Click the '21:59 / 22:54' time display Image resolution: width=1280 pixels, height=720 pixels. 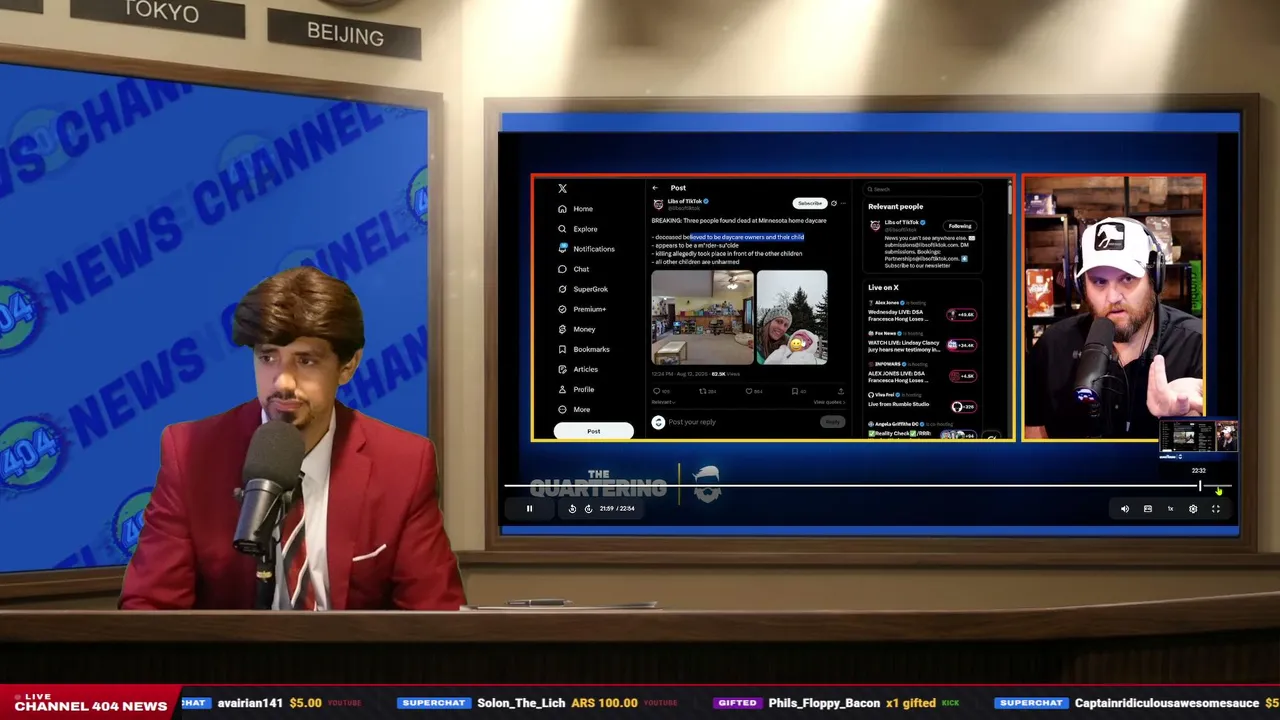coord(617,509)
